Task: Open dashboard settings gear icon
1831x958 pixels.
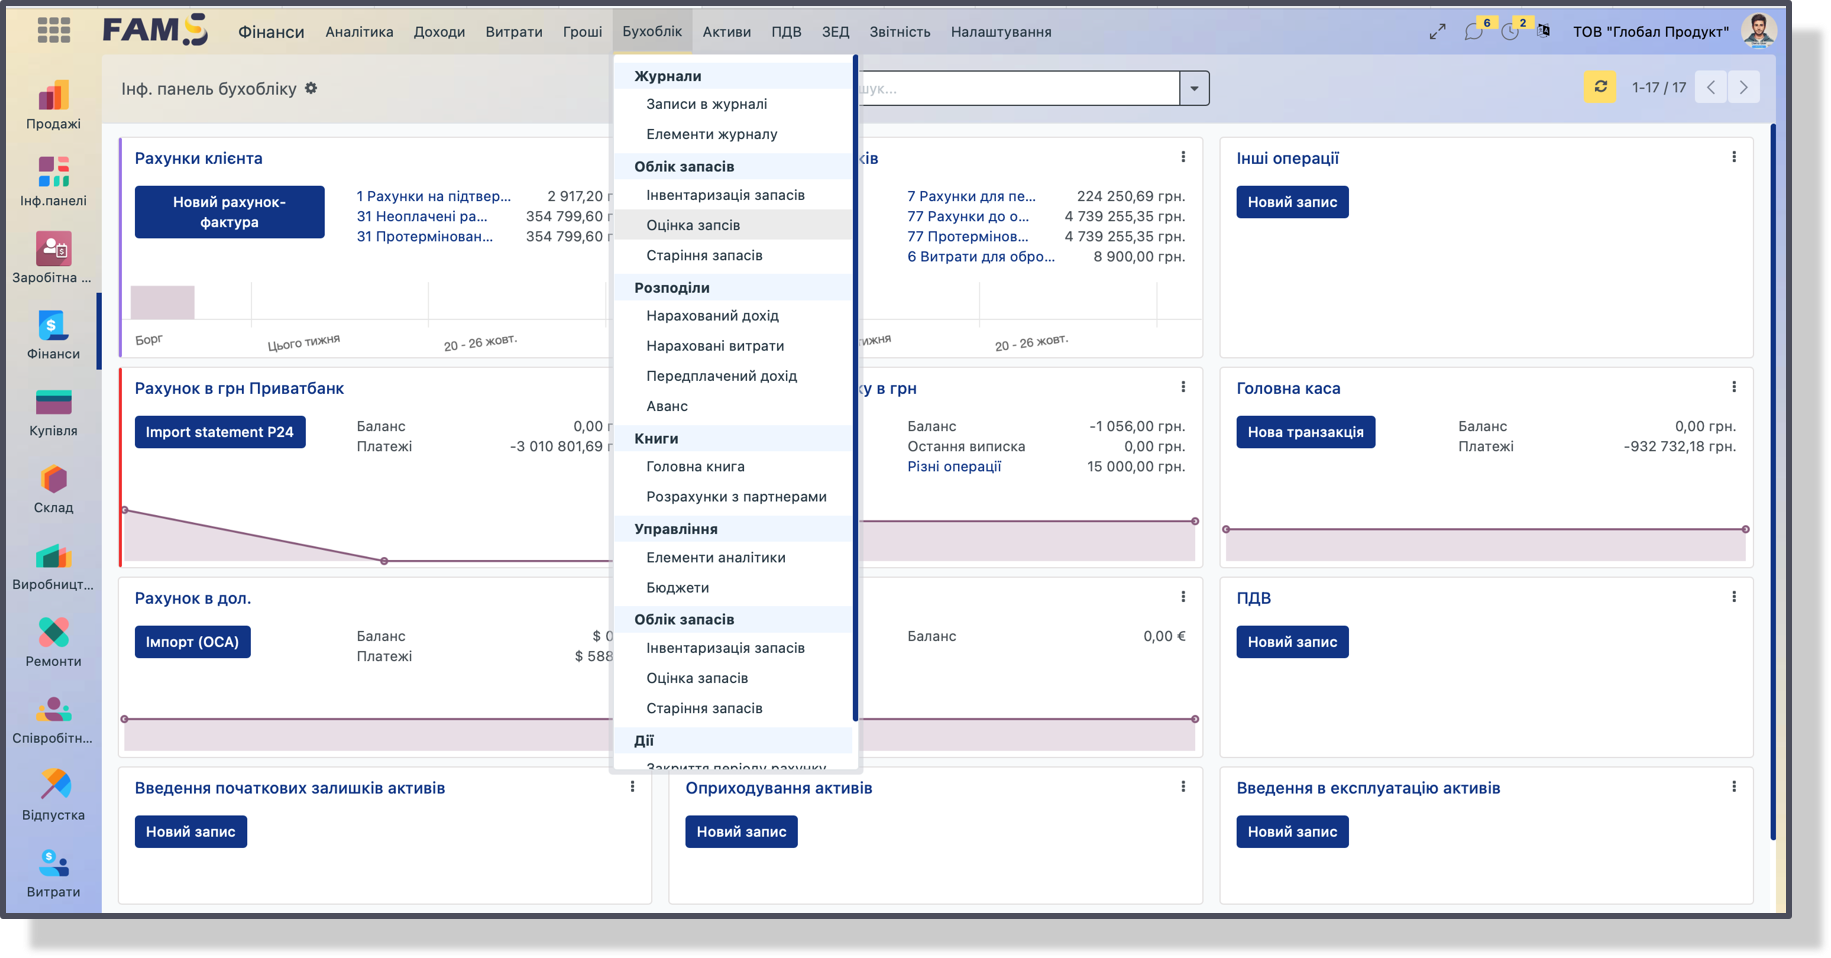Action: (x=311, y=88)
